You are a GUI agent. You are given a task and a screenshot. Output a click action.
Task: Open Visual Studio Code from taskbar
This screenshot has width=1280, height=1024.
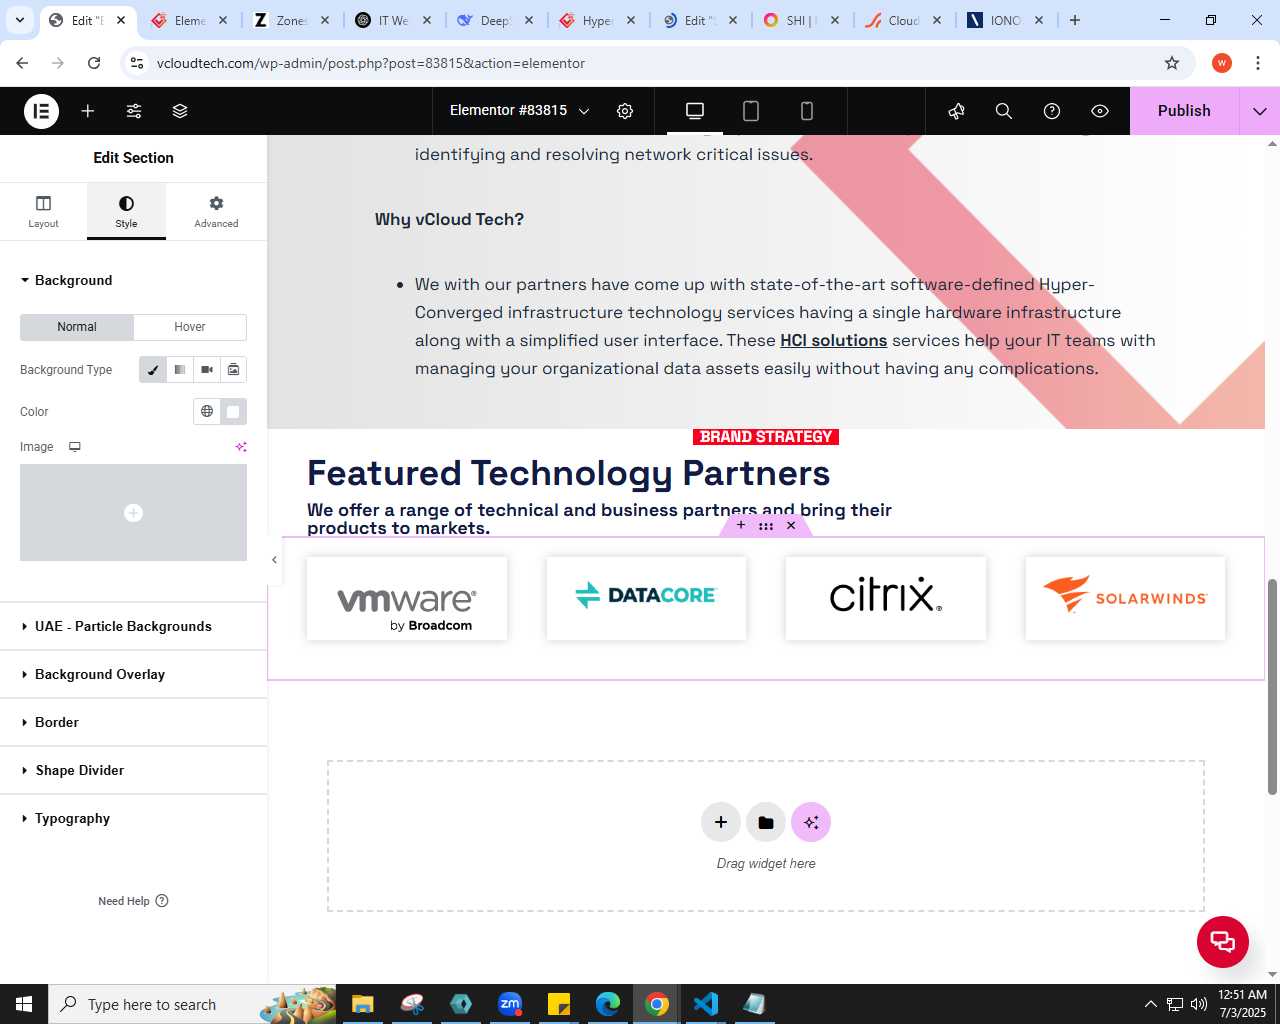click(x=706, y=1004)
